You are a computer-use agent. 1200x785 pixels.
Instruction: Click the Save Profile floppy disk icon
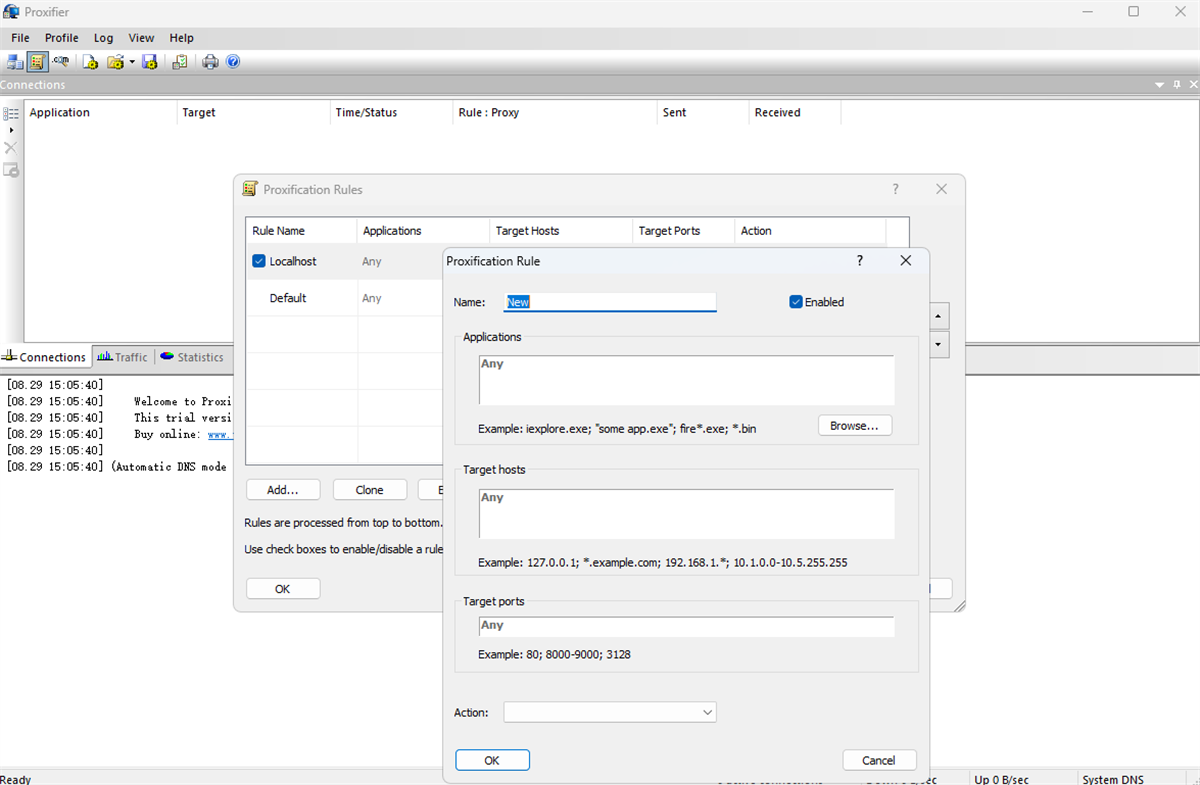(150, 62)
